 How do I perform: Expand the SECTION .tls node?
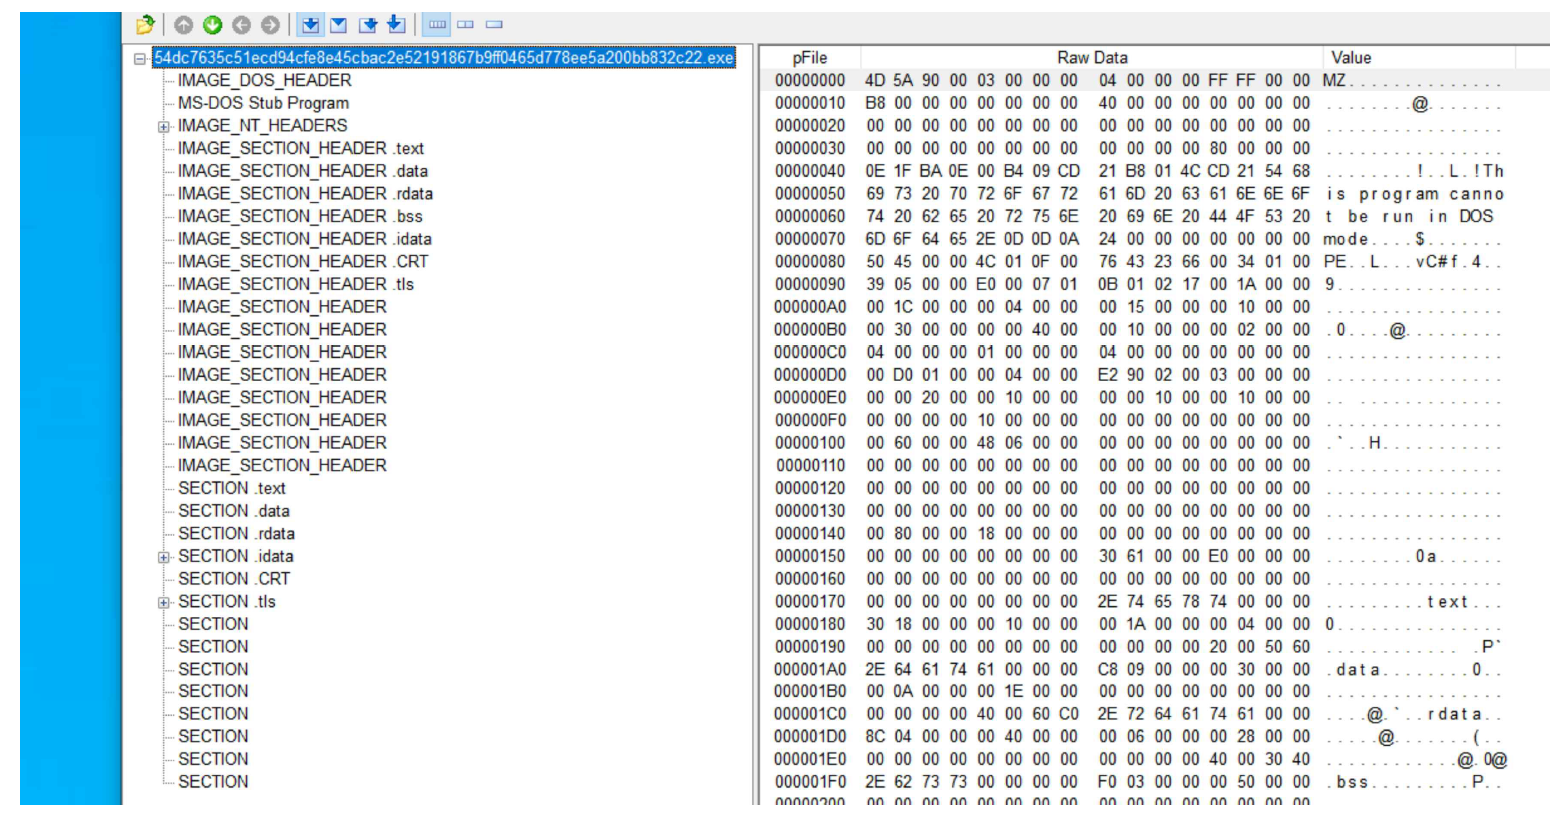point(163,603)
